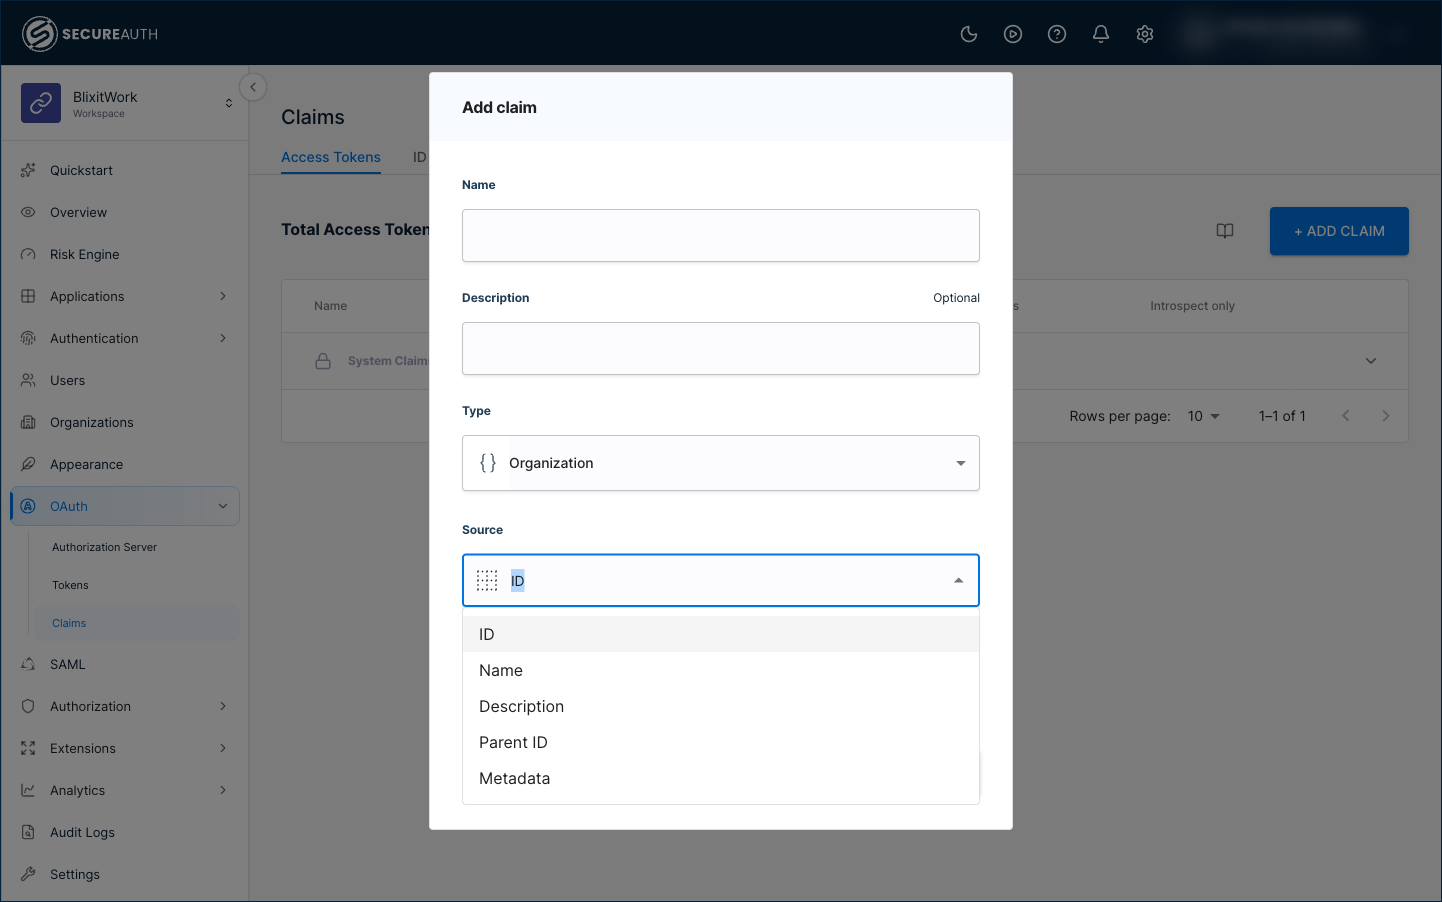Click the Quickstart sidebar icon

point(28,170)
